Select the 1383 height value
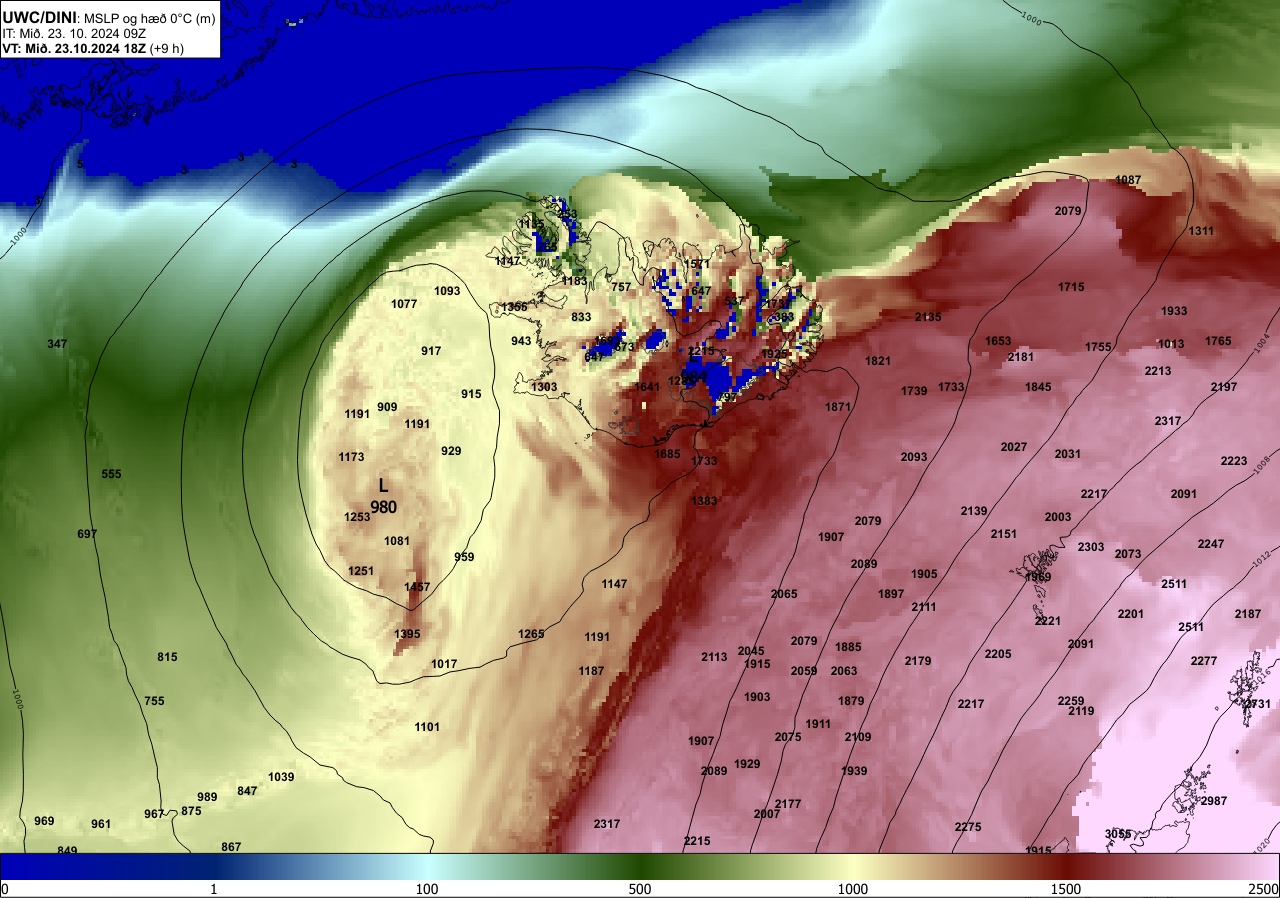 click(x=704, y=501)
